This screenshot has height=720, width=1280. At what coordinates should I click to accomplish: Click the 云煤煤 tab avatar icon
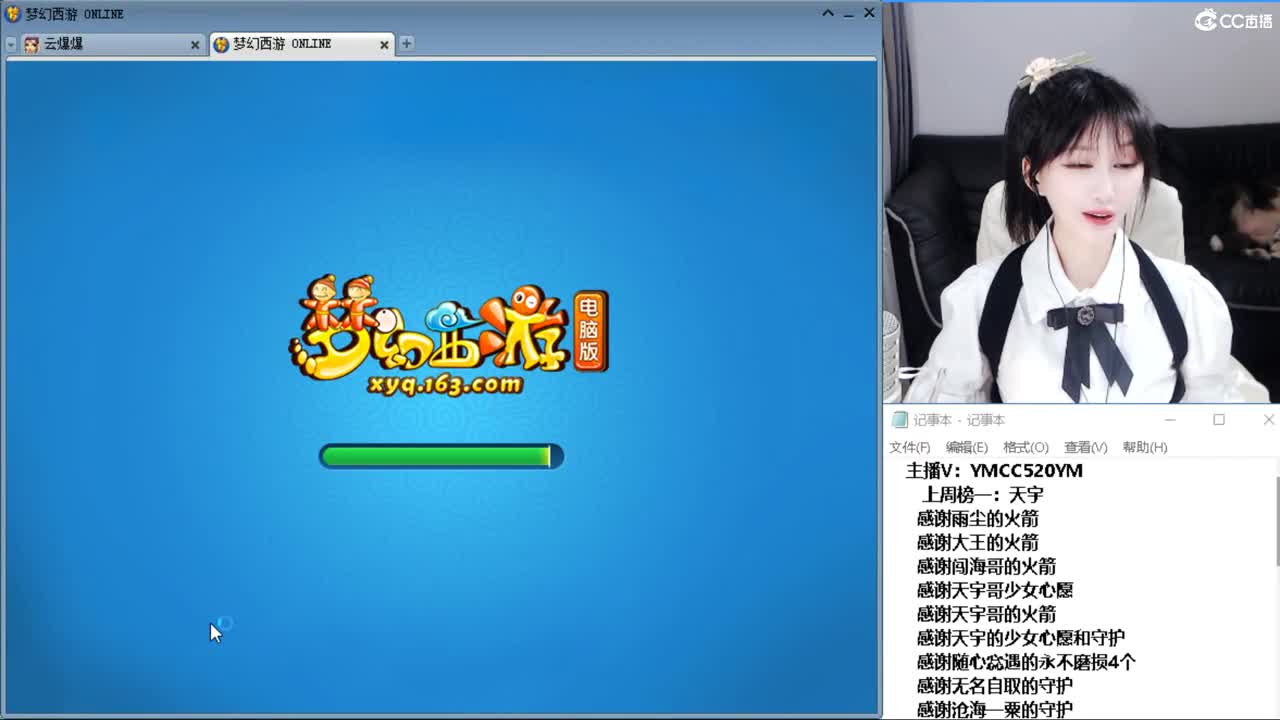tap(32, 44)
